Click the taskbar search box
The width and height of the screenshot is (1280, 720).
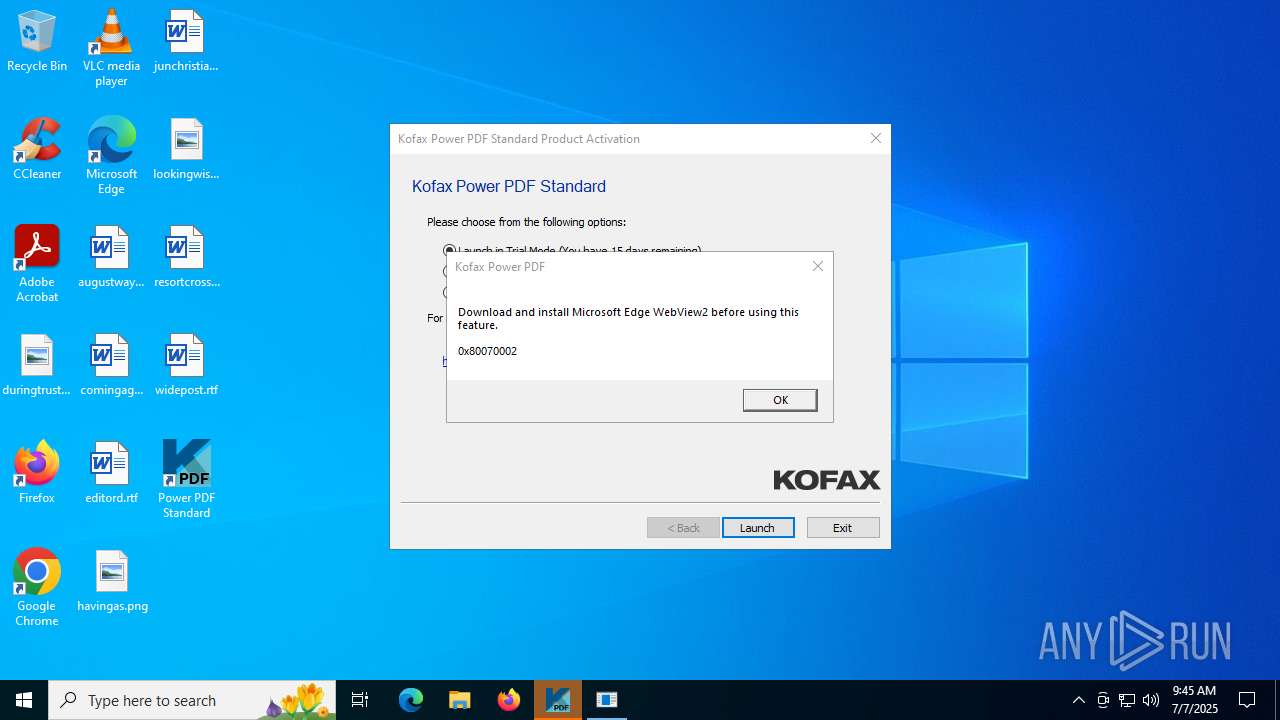tap(192, 700)
